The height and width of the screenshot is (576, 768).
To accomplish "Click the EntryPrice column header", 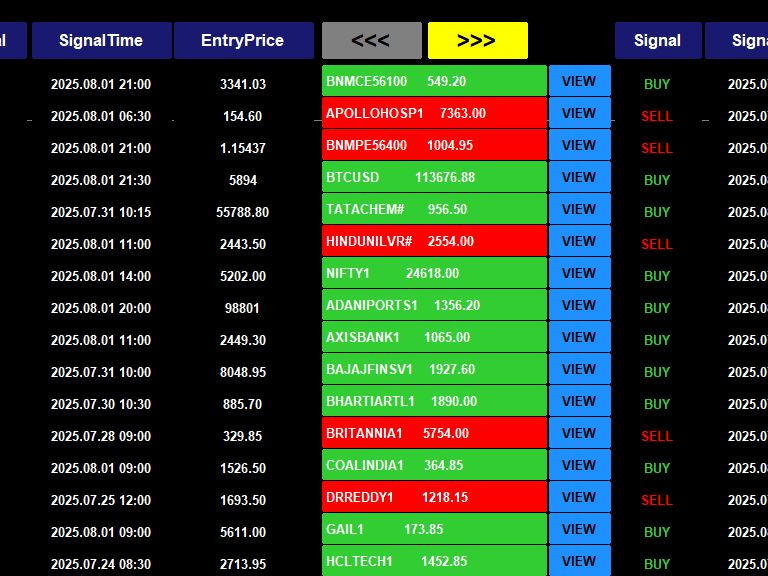I will coord(244,40).
